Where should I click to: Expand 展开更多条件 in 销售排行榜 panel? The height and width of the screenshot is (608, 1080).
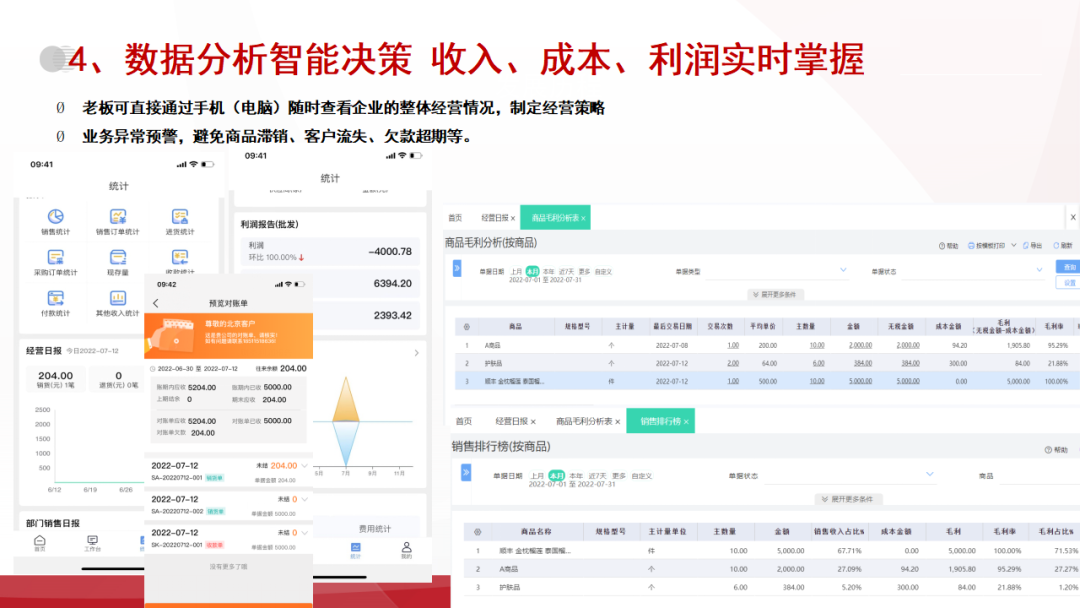point(847,499)
